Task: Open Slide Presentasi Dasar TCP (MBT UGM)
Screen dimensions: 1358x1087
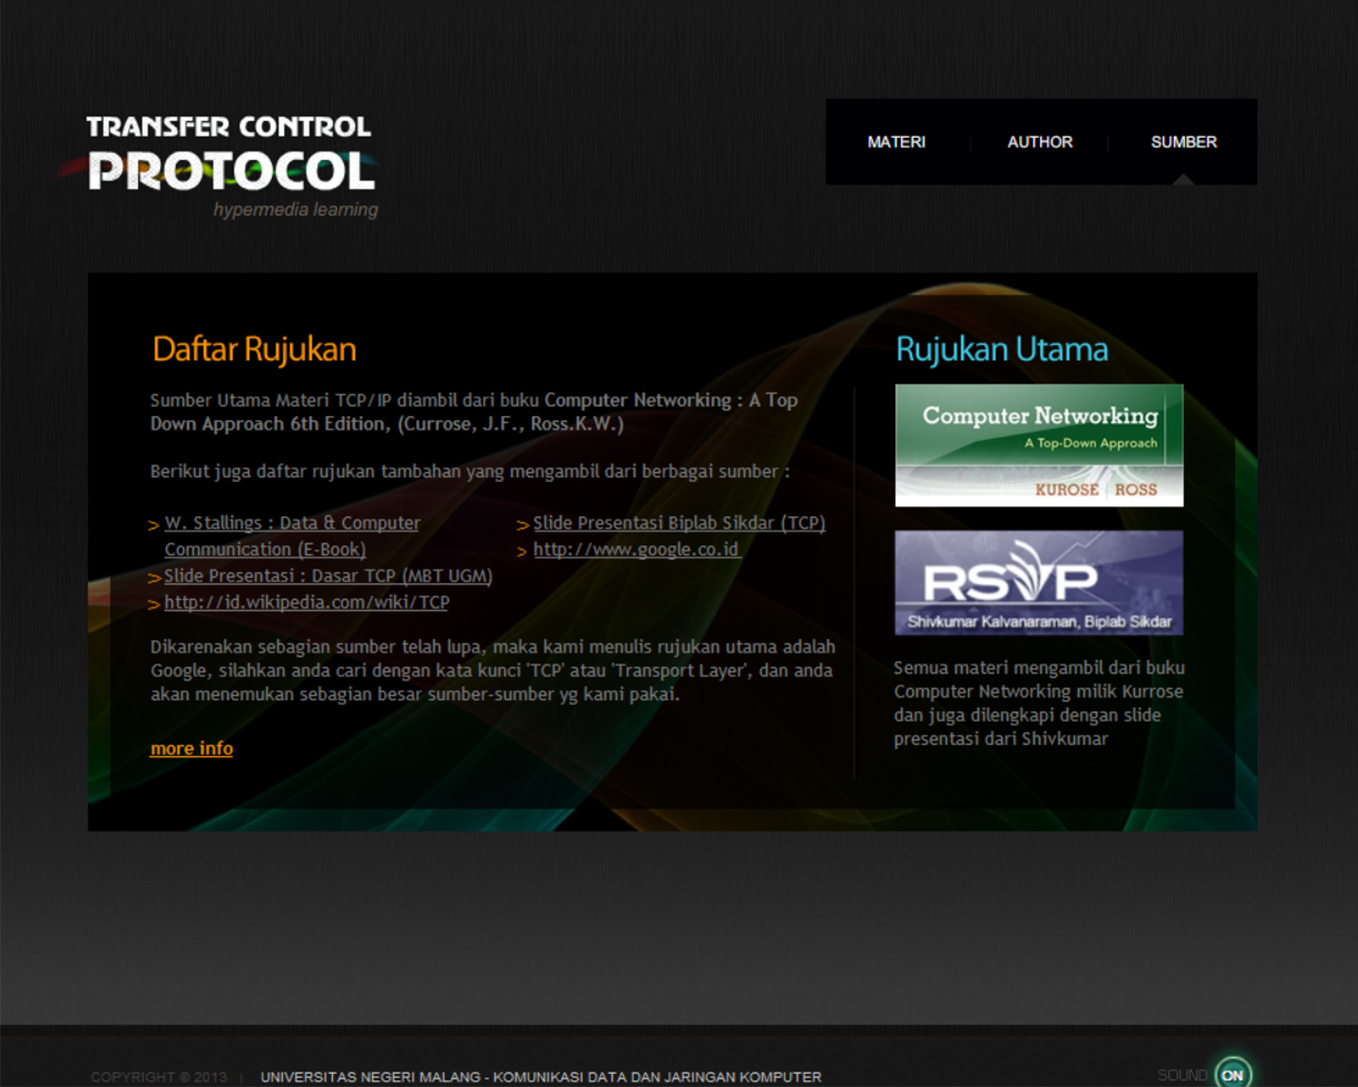Action: [328, 576]
